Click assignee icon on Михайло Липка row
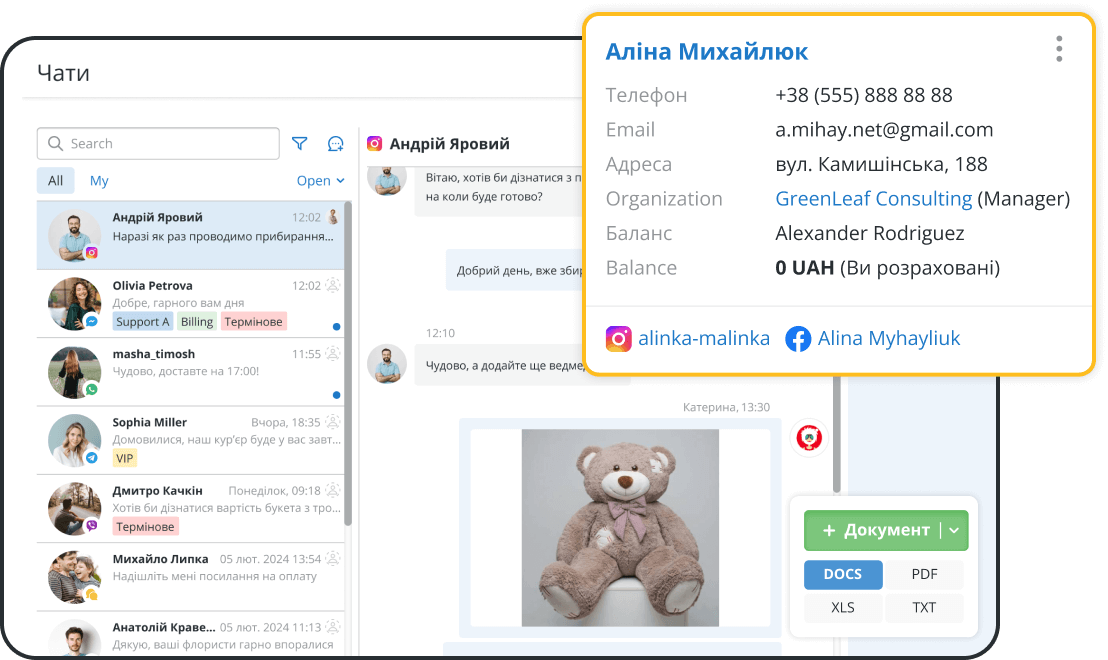 [x=333, y=558]
